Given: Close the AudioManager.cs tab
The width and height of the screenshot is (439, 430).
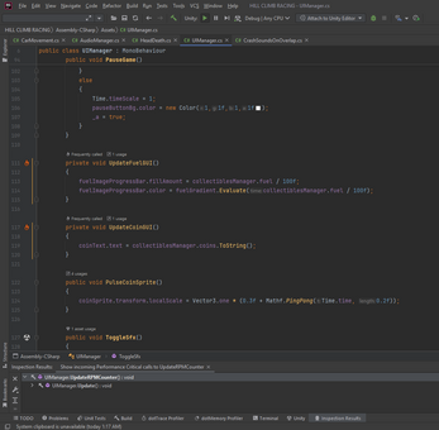Looking at the screenshot, I should pyautogui.click(x=124, y=40).
